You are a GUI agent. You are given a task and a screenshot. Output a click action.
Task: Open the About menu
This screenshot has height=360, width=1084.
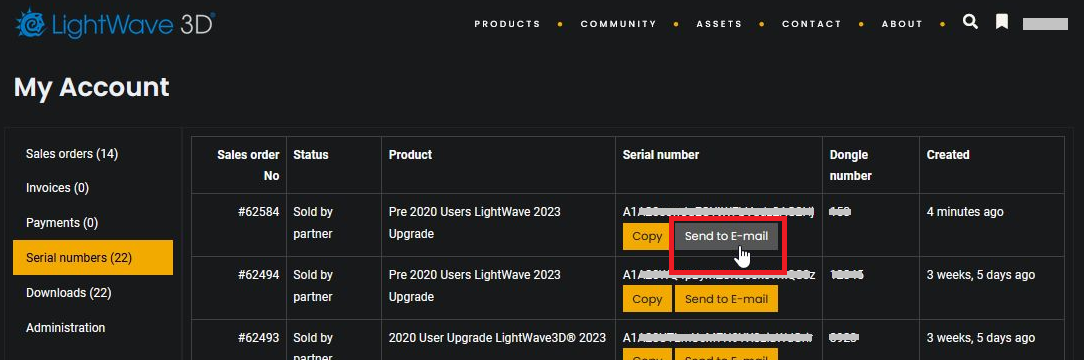[902, 23]
